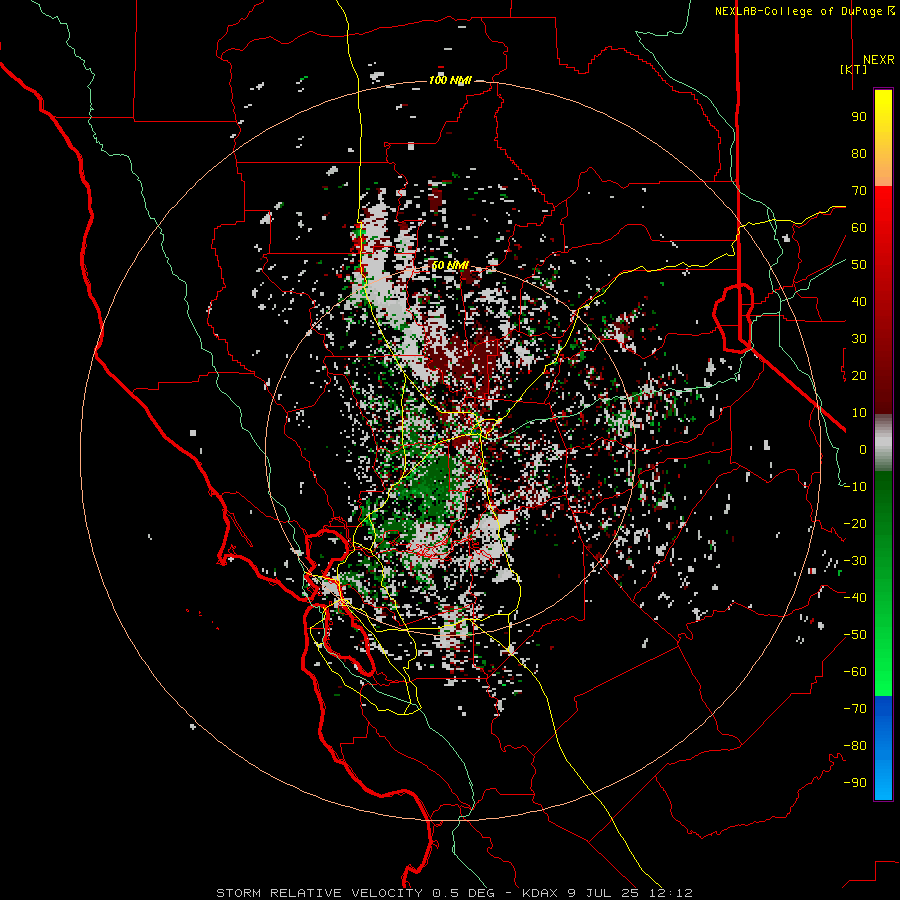Click the -40 value on velocity scale
Image resolution: width=900 pixels, height=900 pixels.
tap(855, 598)
